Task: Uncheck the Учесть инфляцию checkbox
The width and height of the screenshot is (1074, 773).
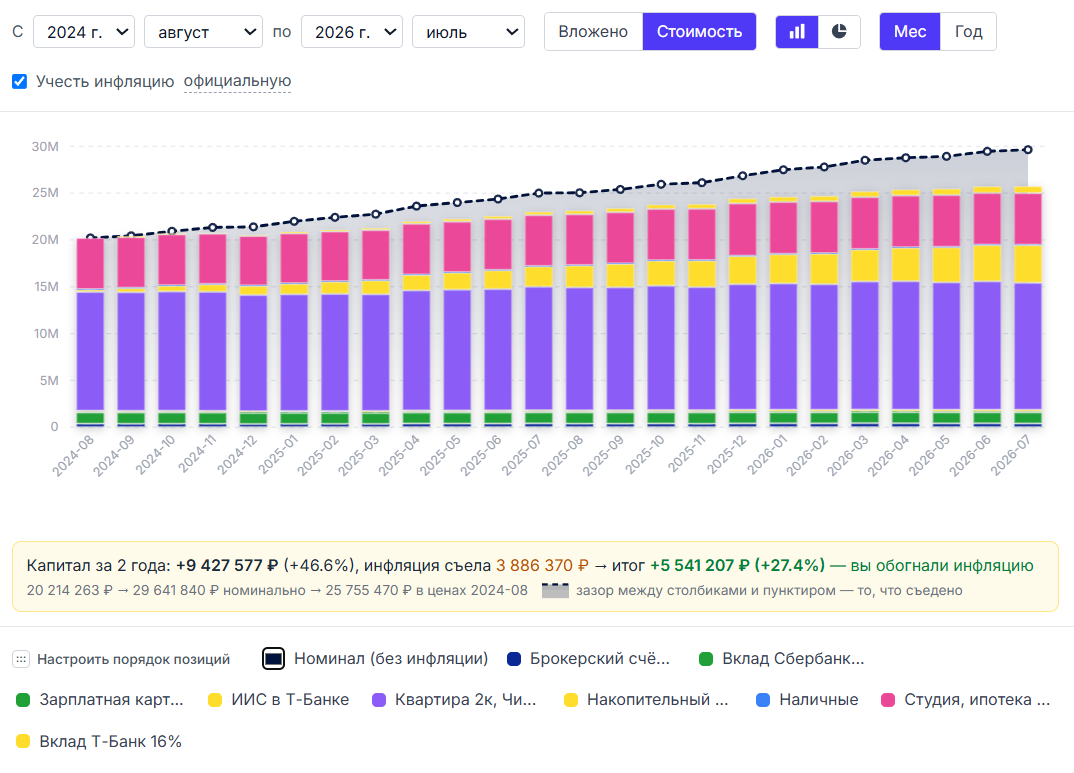Action: pos(20,81)
